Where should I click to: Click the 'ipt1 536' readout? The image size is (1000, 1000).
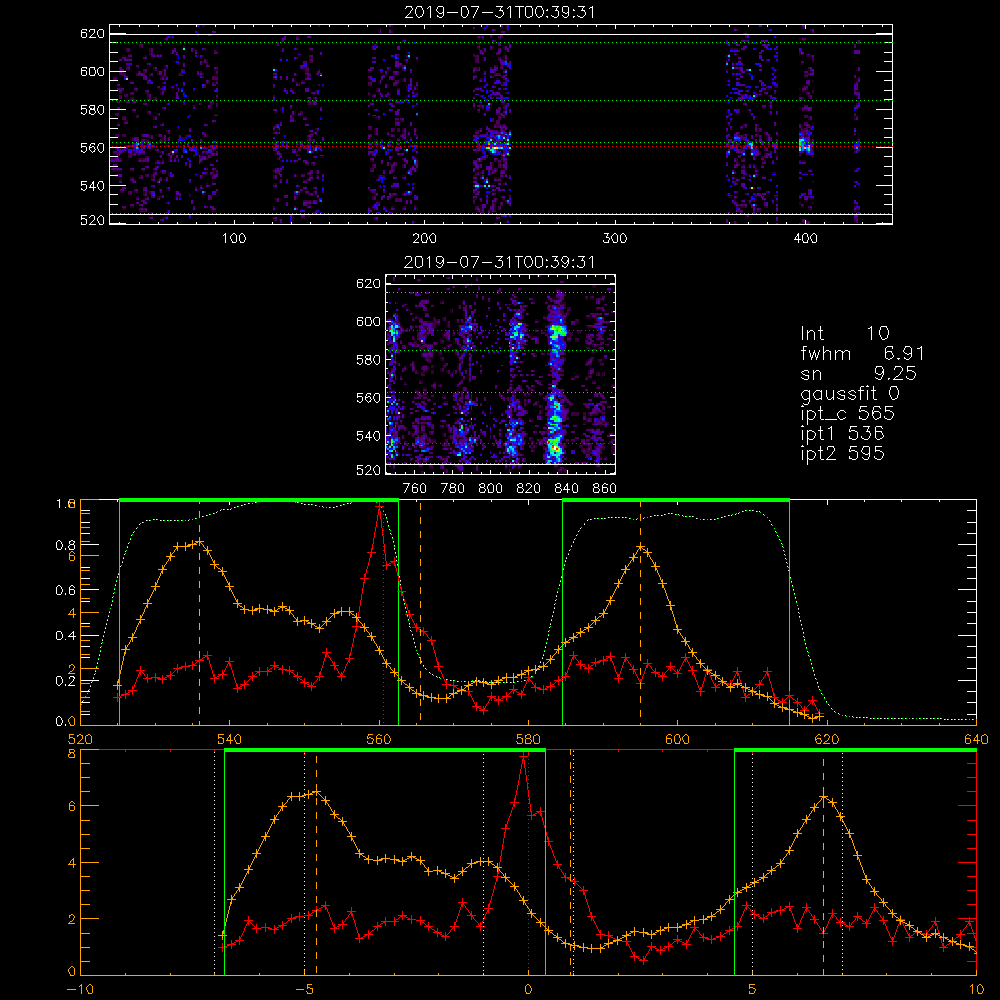click(842, 434)
